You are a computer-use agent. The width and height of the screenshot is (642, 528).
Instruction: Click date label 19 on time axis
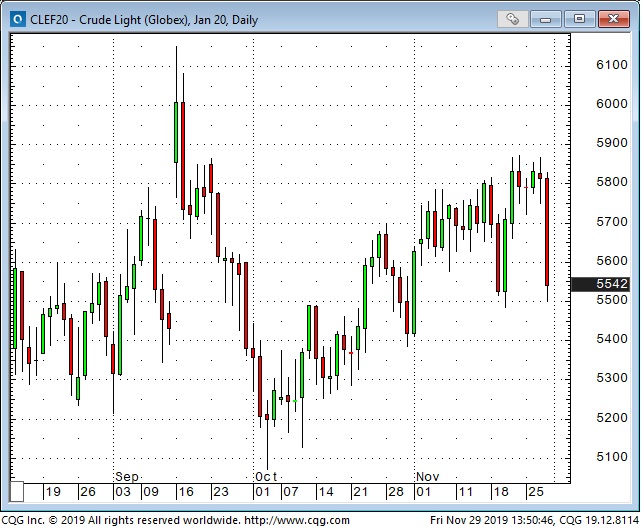pyautogui.click(x=53, y=492)
